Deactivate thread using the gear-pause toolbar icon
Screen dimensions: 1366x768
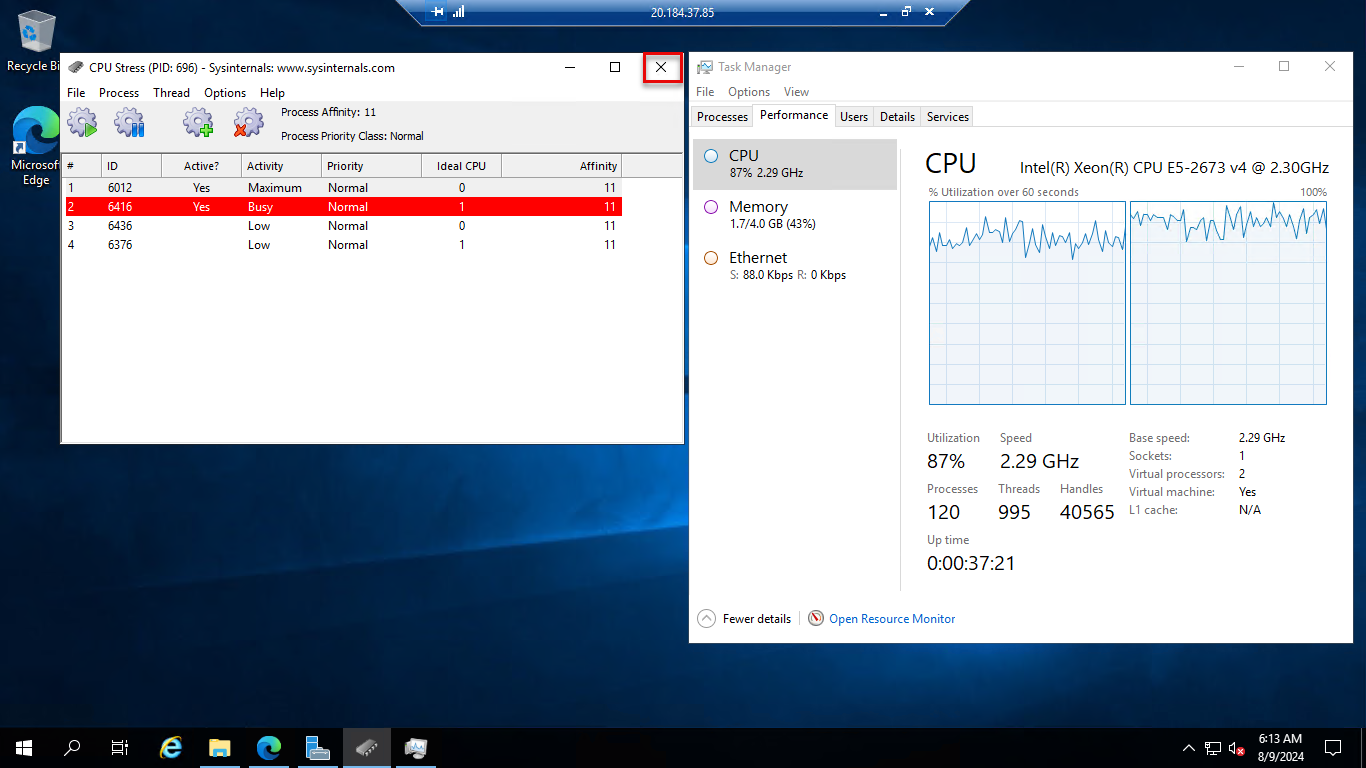click(x=130, y=123)
